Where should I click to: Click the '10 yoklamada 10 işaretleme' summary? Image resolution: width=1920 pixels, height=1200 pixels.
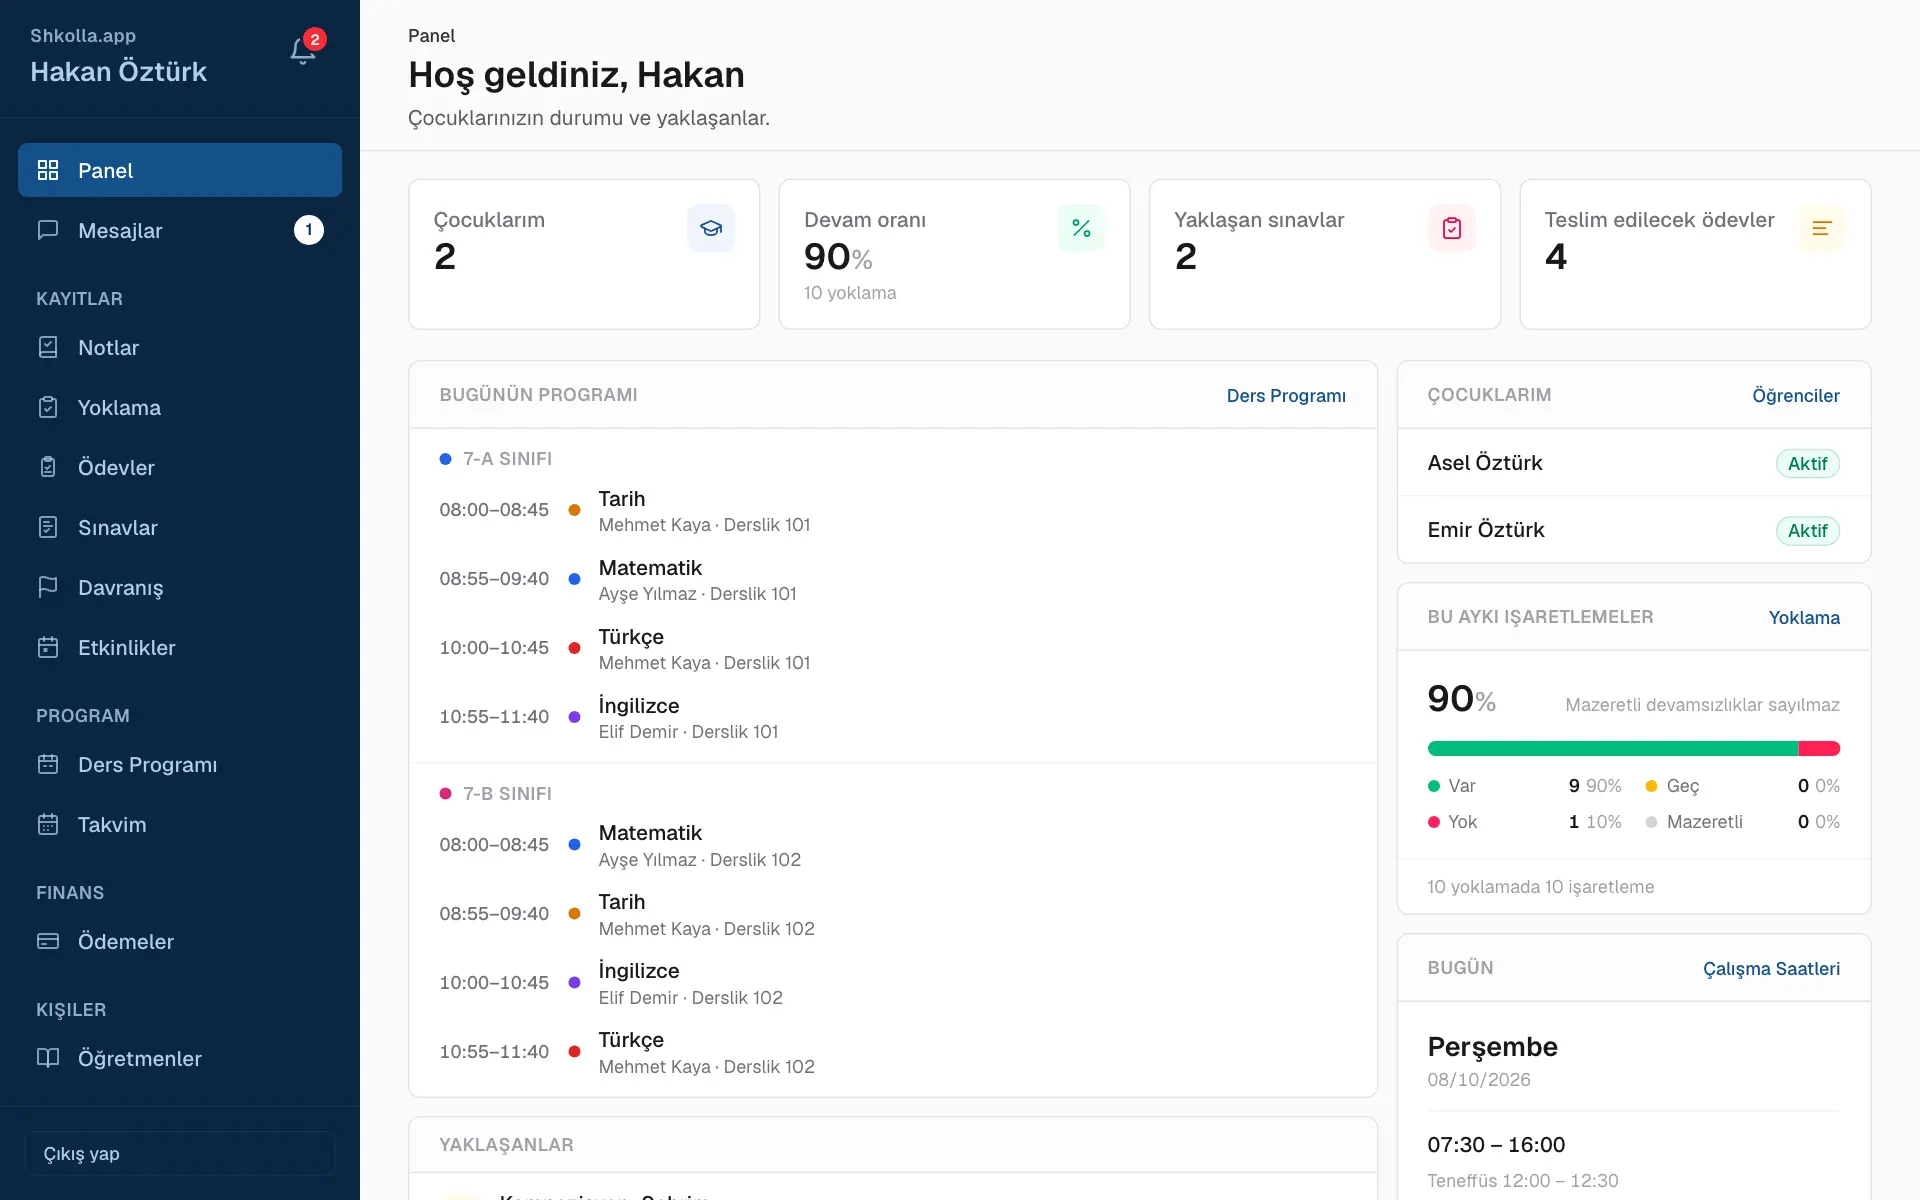pyautogui.click(x=1540, y=886)
